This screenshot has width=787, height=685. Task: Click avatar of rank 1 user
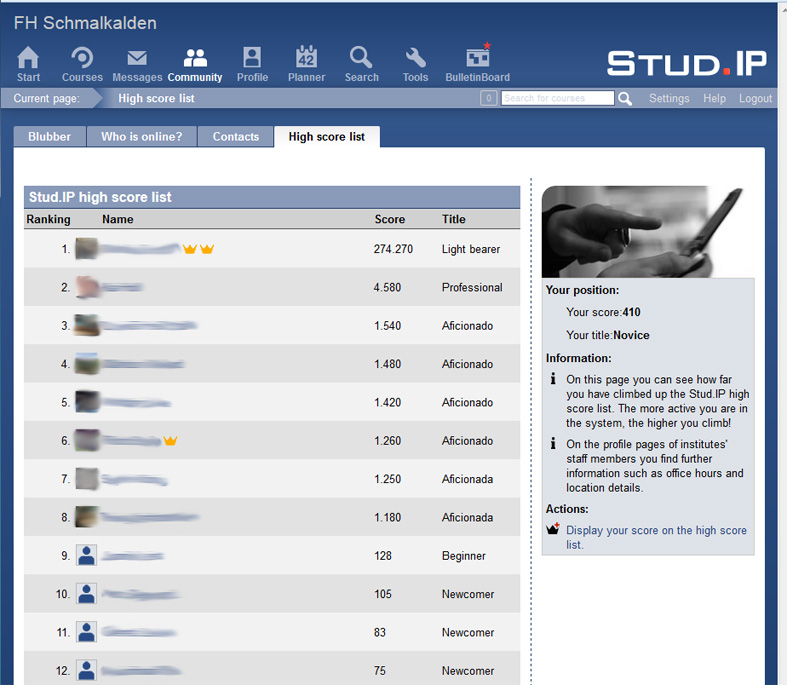tap(86, 249)
